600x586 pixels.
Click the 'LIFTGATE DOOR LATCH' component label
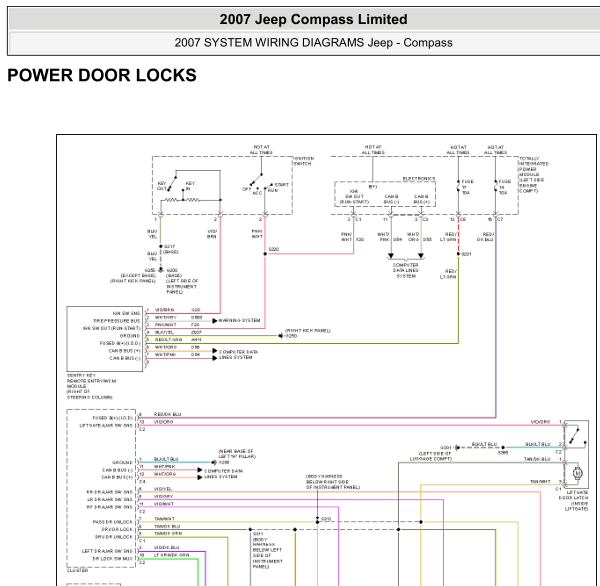tap(573, 501)
